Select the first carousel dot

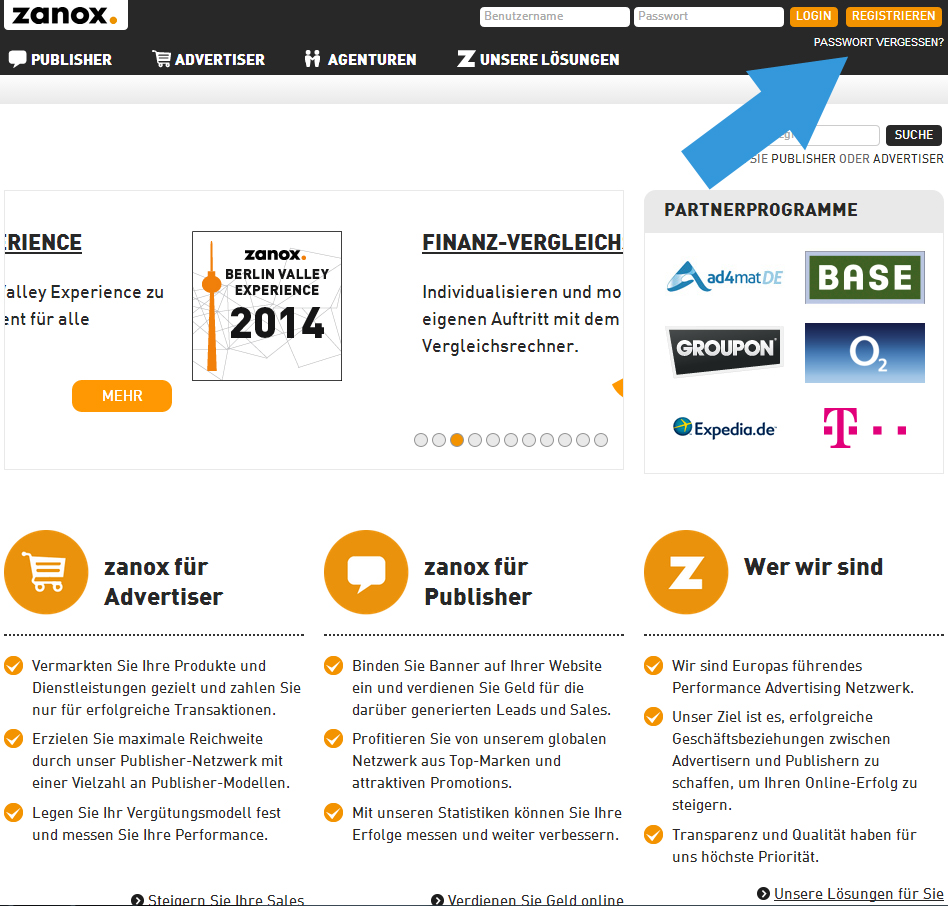[x=421, y=440]
